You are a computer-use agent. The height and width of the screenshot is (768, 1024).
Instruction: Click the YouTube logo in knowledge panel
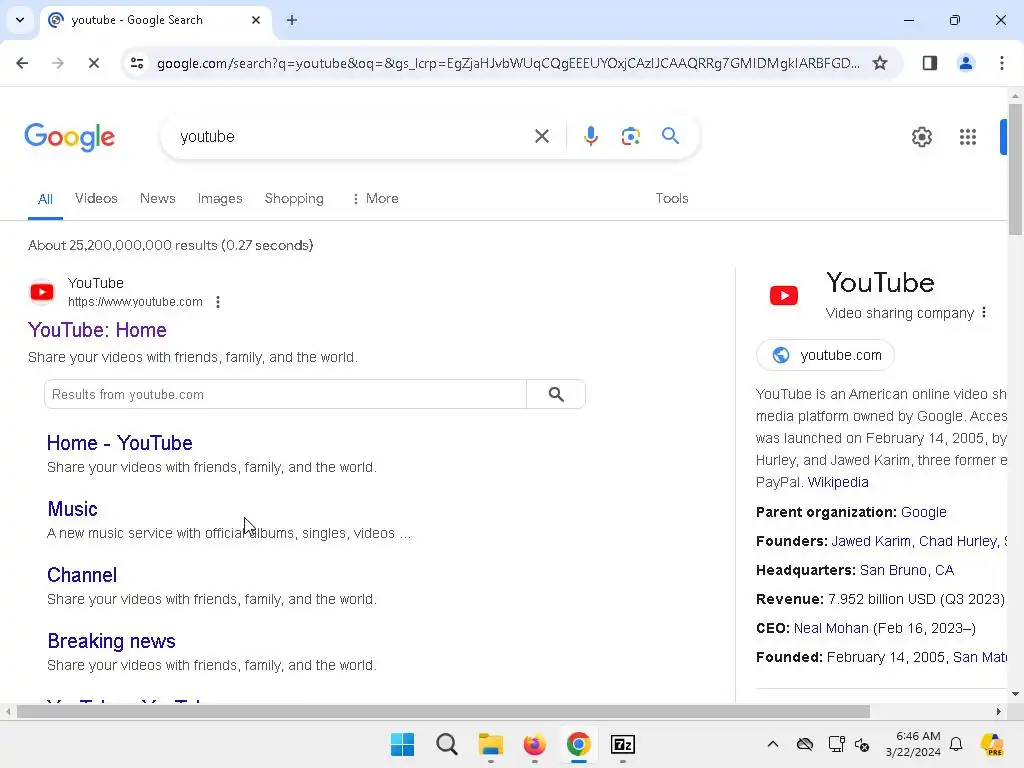[784, 295]
